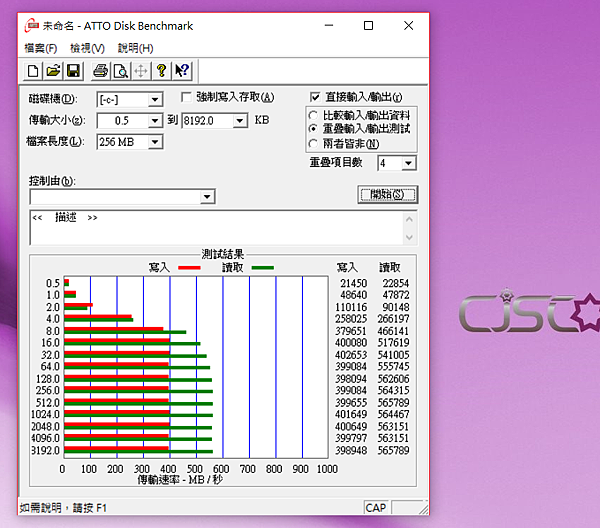Click the Print Preview magnifier icon
600x528 pixels.
pyautogui.click(x=121, y=71)
